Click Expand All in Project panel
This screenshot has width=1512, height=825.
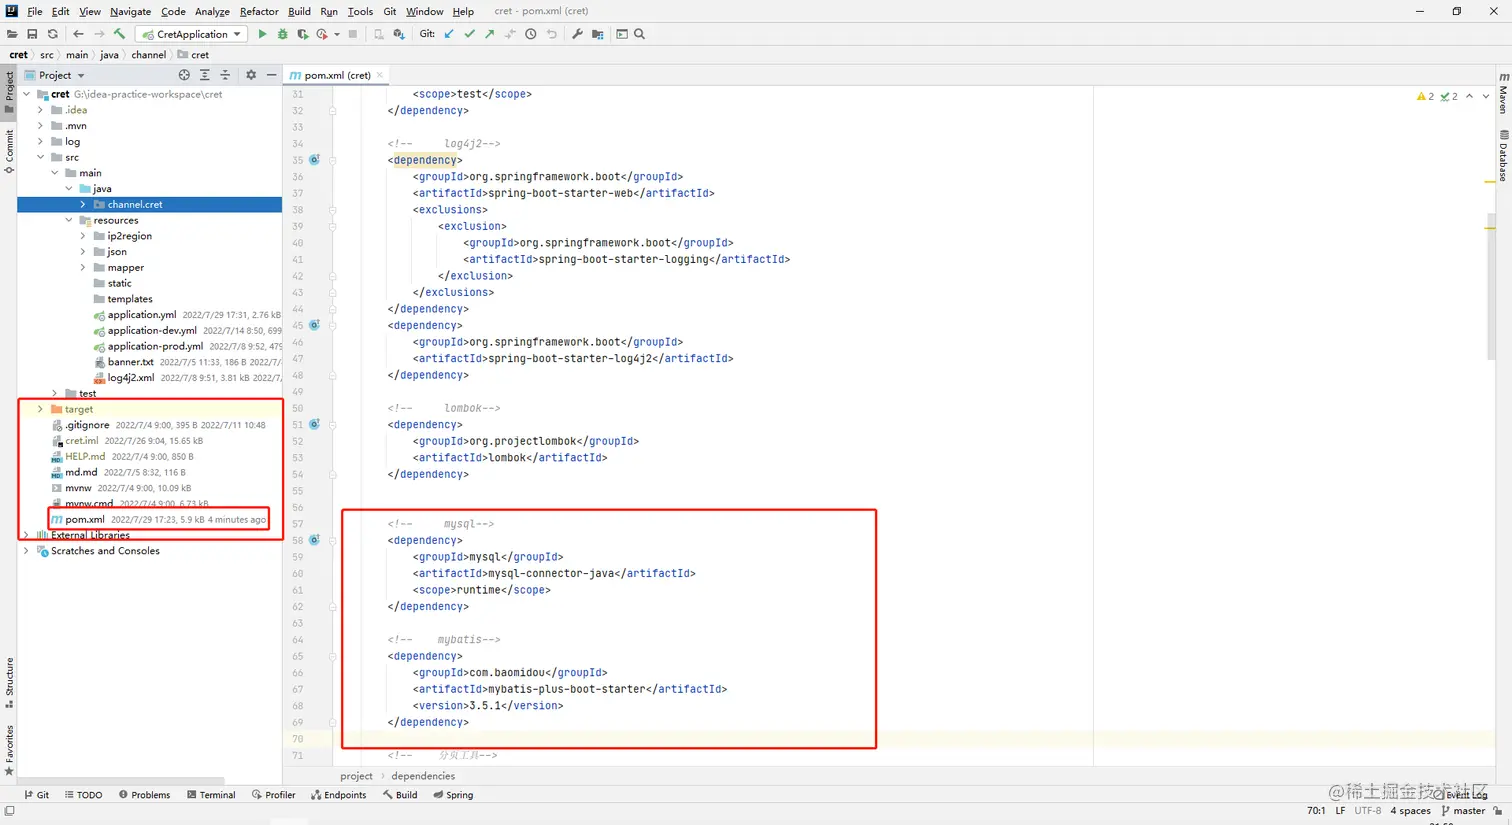pos(205,75)
